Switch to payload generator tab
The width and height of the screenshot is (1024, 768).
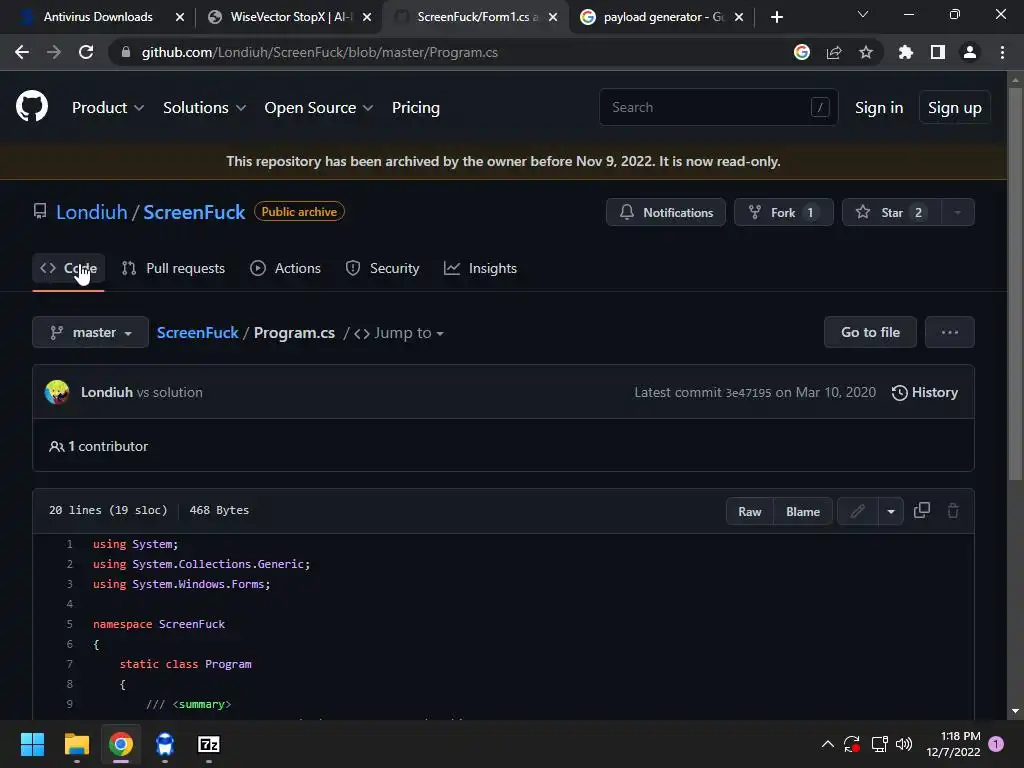coord(662,17)
